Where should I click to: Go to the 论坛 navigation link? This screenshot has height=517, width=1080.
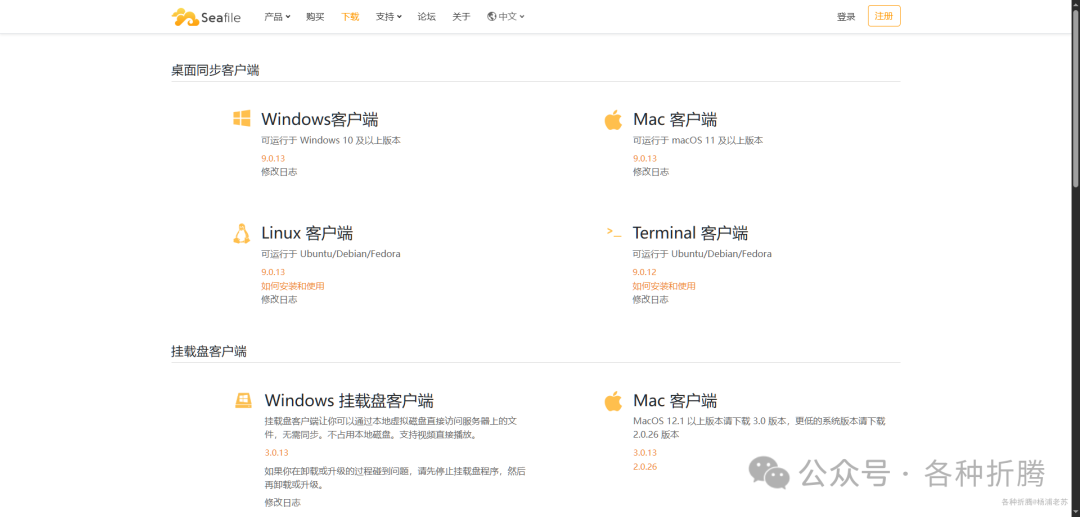point(426,17)
